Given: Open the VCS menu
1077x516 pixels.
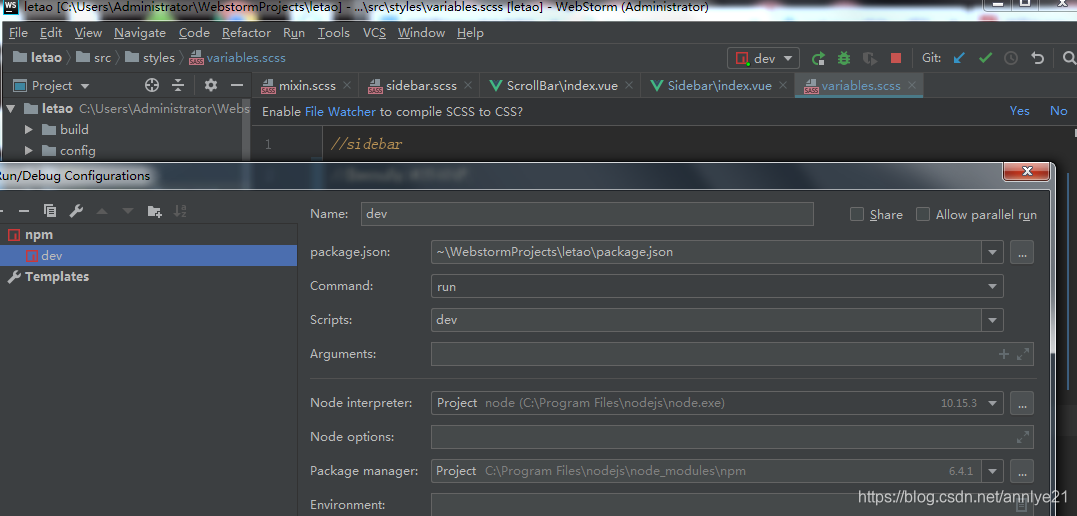Looking at the screenshot, I should (x=374, y=32).
